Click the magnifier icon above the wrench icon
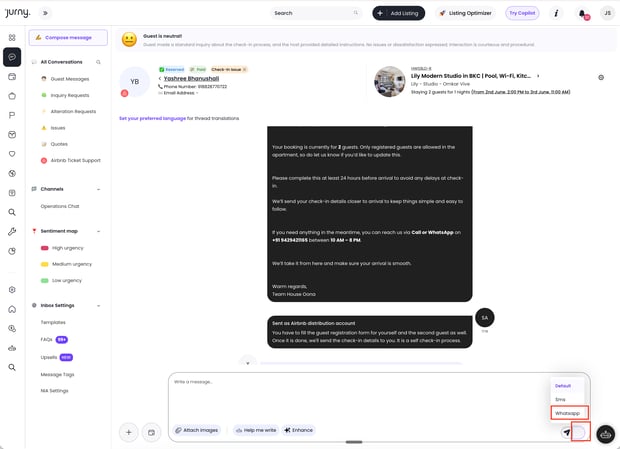This screenshot has height=449, width=620. (x=12, y=212)
